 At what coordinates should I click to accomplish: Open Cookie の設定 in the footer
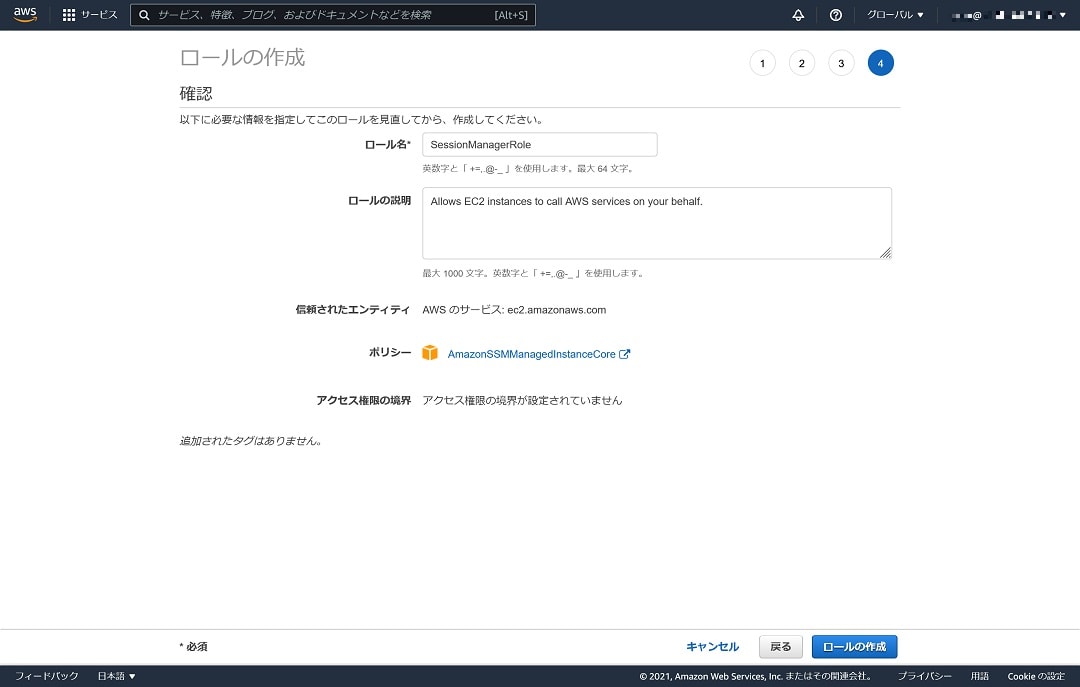tap(1036, 676)
